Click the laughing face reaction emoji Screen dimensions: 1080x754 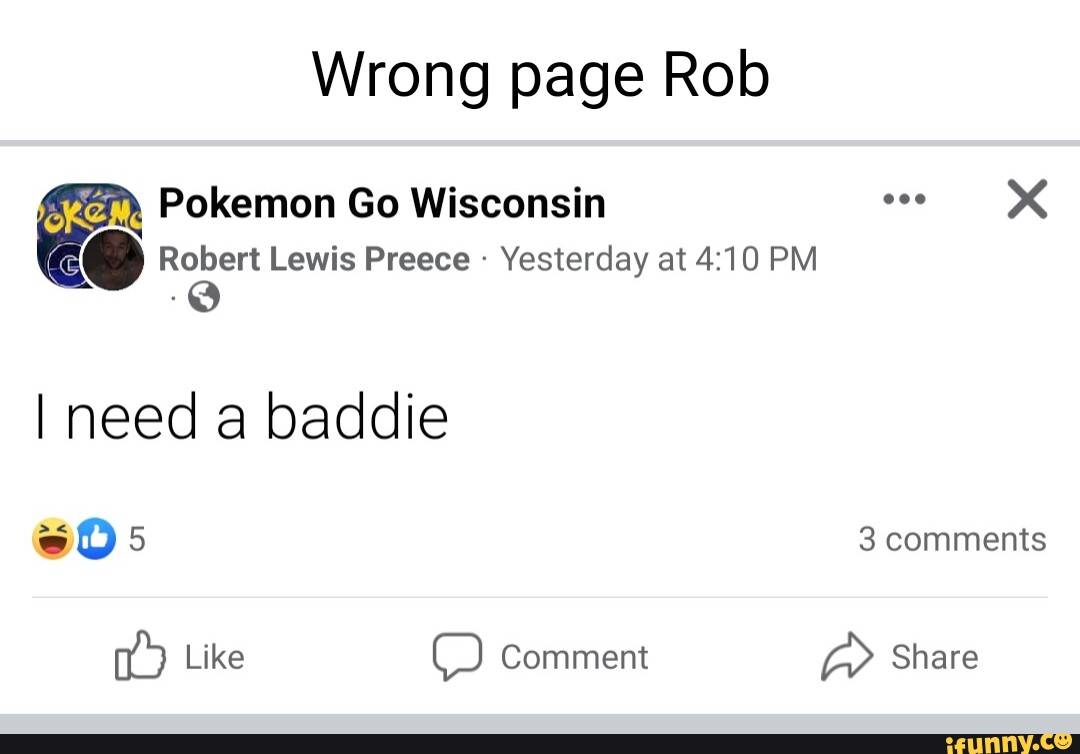point(53,539)
